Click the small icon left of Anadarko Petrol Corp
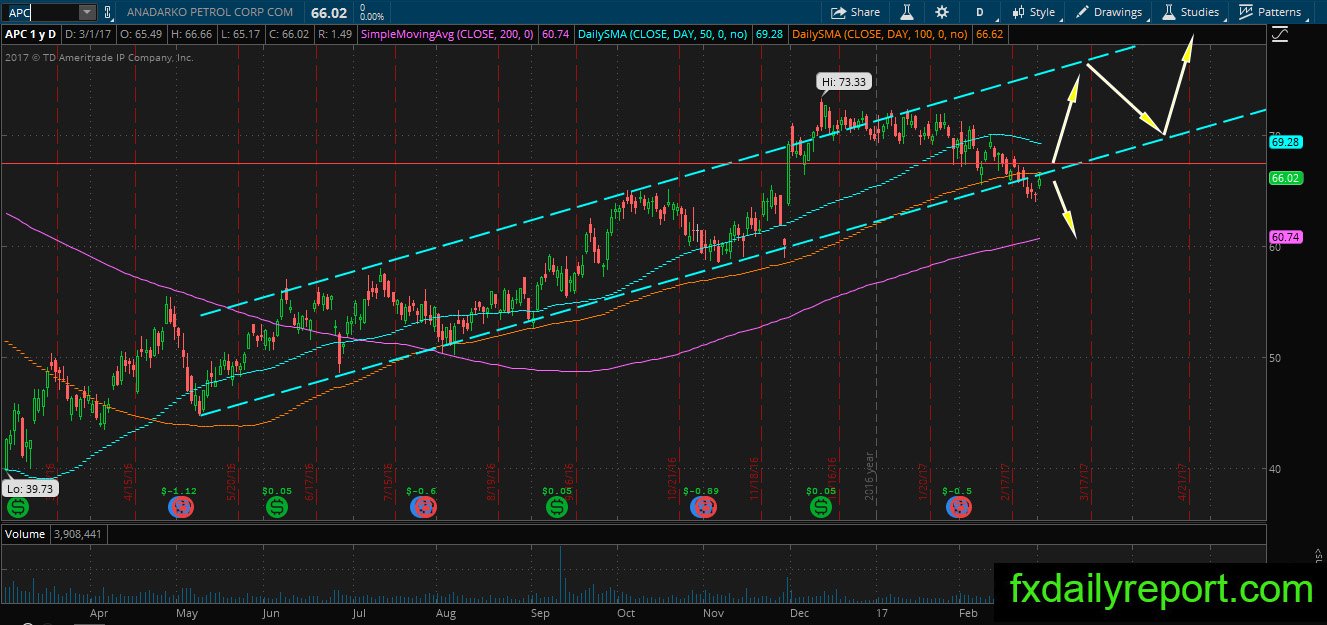The width and height of the screenshot is (1327, 625). pos(108,12)
